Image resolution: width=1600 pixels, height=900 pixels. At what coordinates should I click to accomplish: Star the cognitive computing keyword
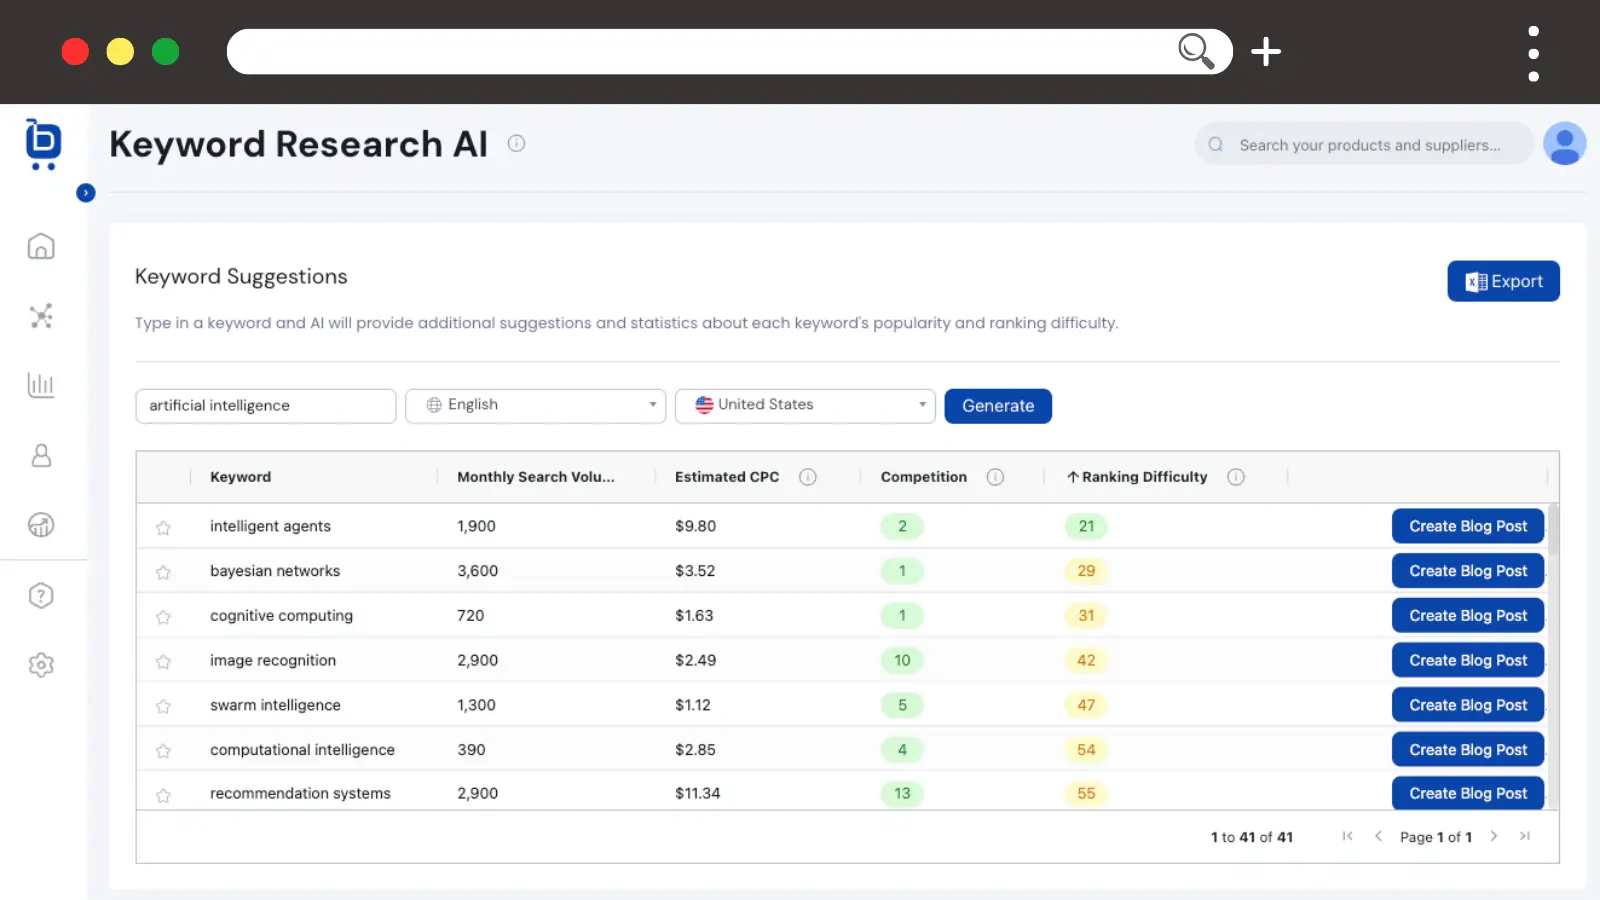click(x=163, y=618)
